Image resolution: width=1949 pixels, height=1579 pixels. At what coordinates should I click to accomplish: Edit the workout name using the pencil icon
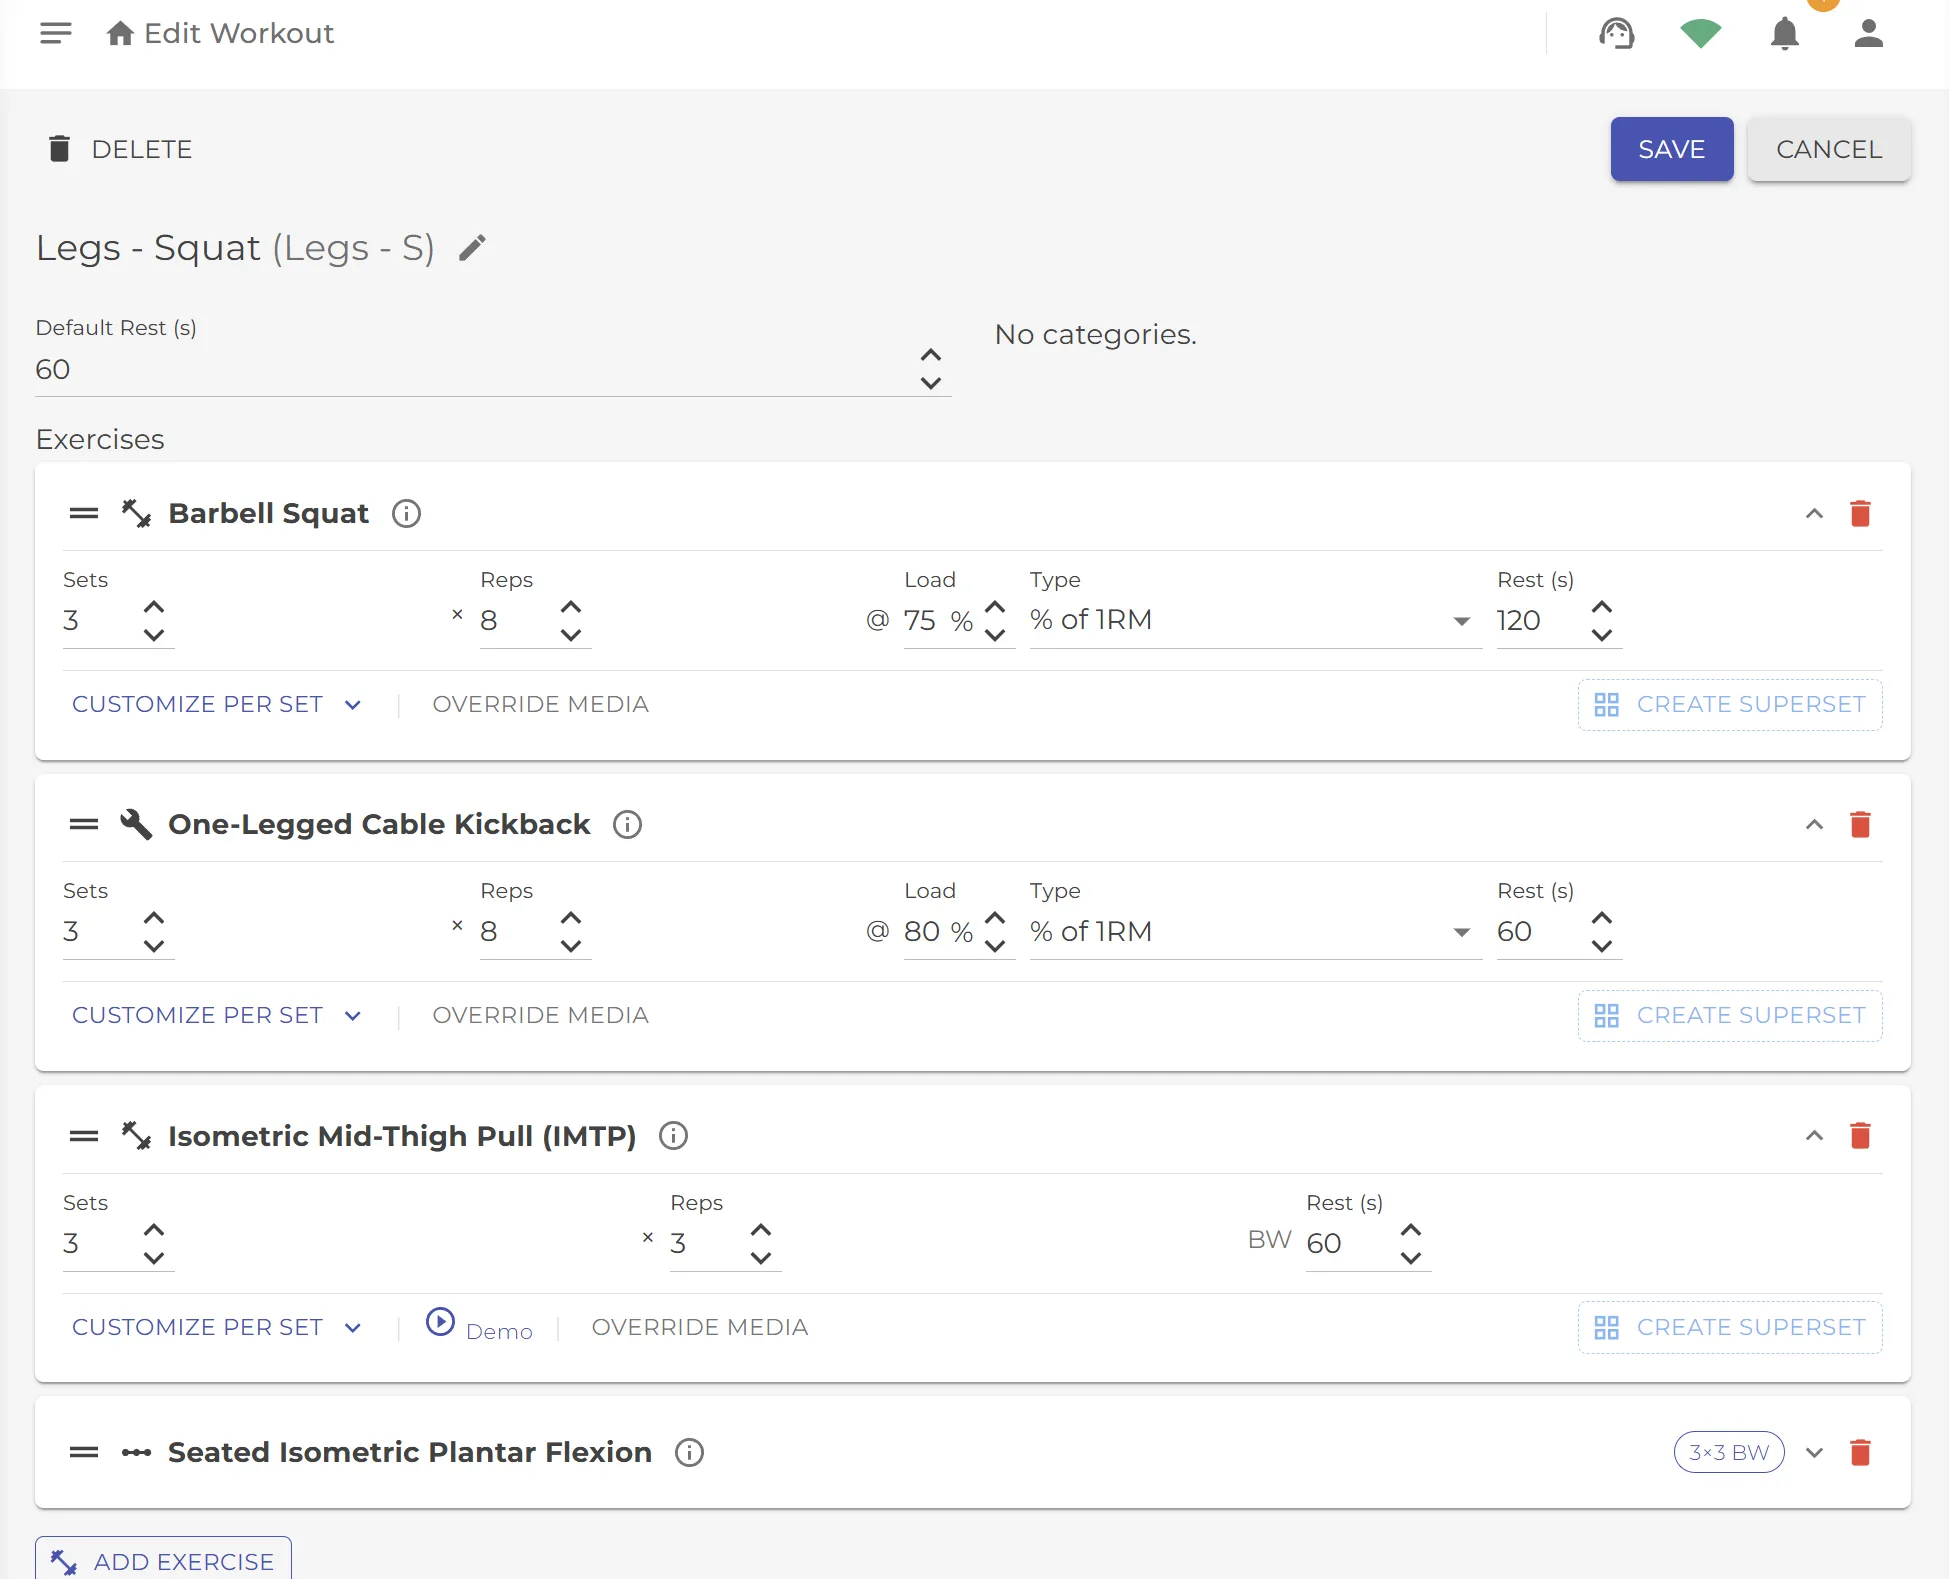pyautogui.click(x=471, y=247)
